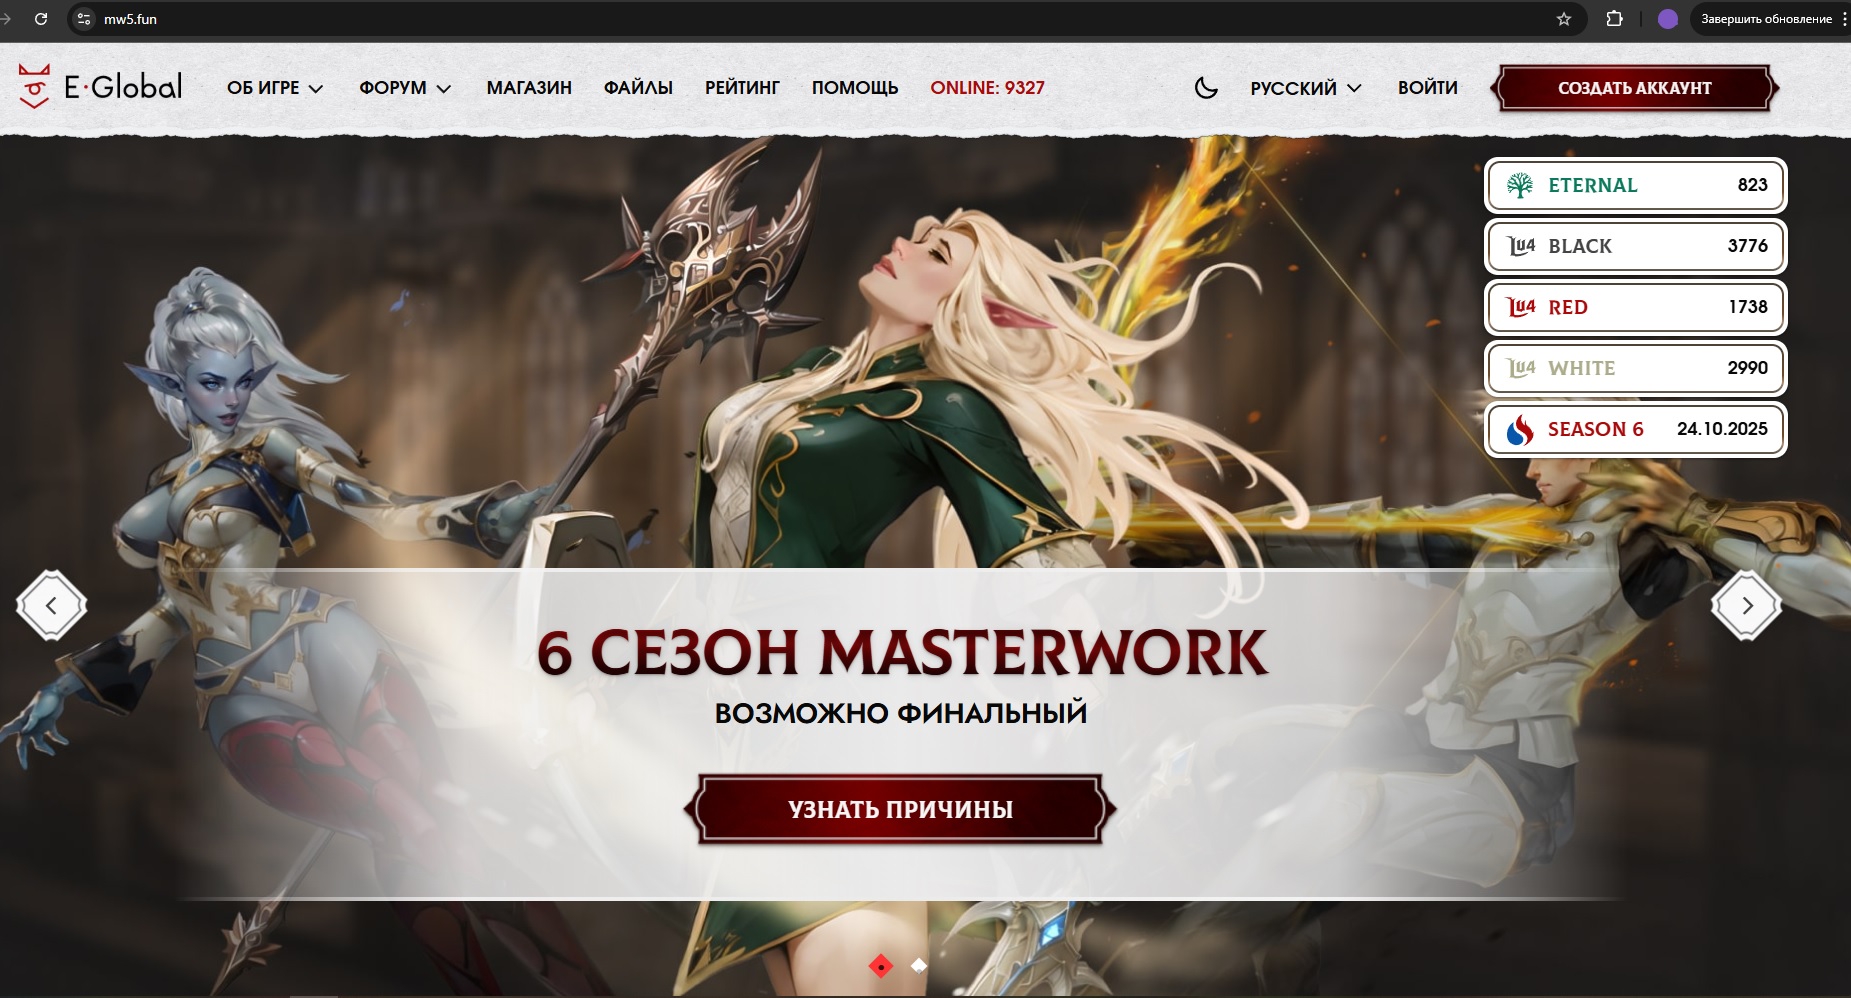Image resolution: width=1851 pixels, height=998 pixels.
Task: Click the Eternal server tree icon
Action: click(x=1520, y=185)
